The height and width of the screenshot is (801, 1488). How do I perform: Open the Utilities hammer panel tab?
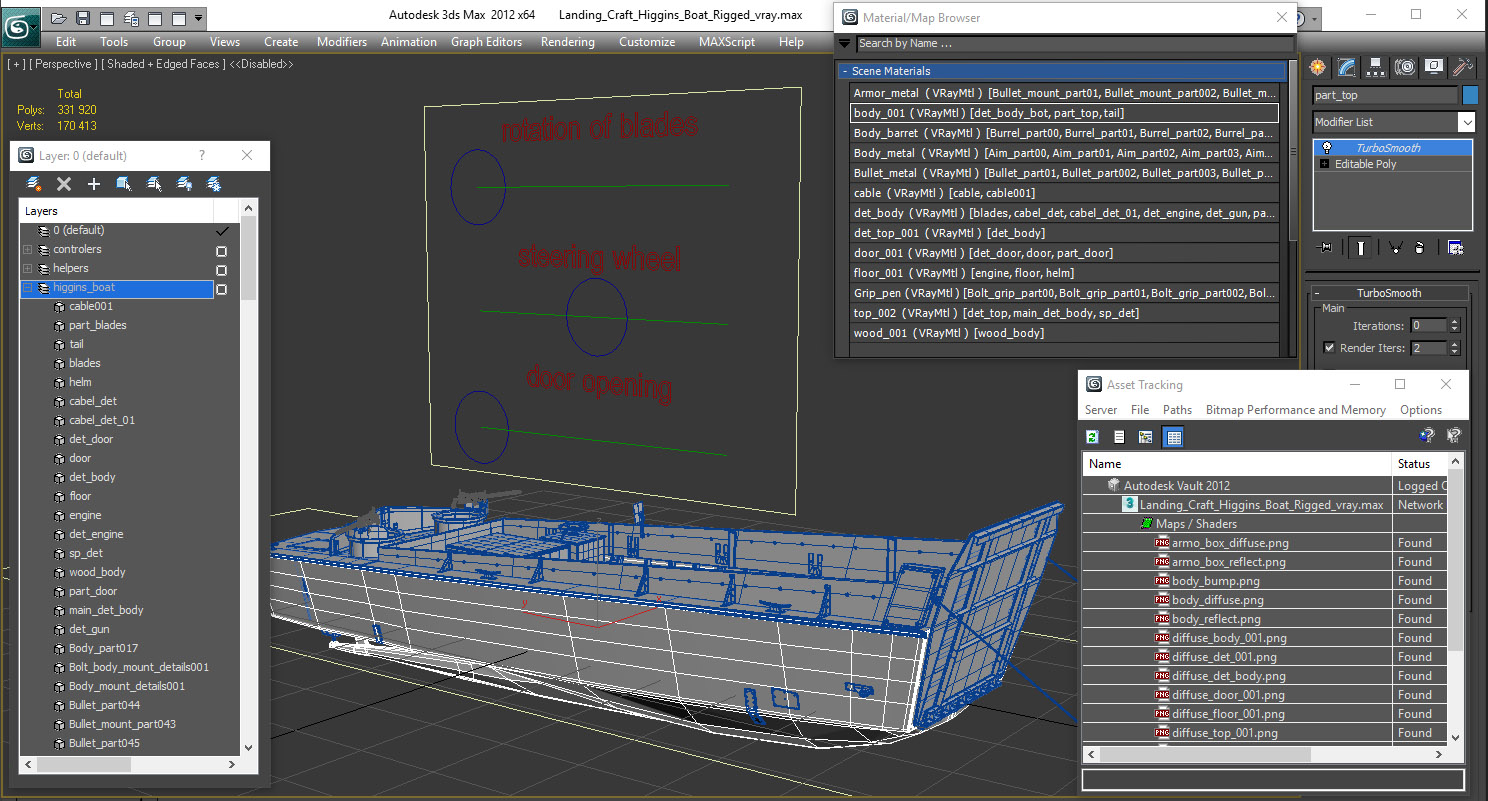click(1463, 67)
